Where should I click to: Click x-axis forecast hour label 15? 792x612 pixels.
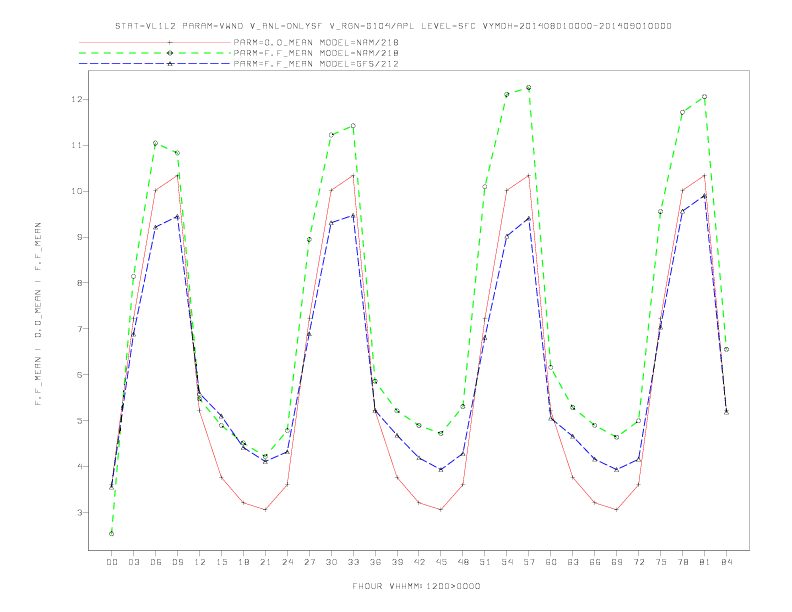point(221,562)
